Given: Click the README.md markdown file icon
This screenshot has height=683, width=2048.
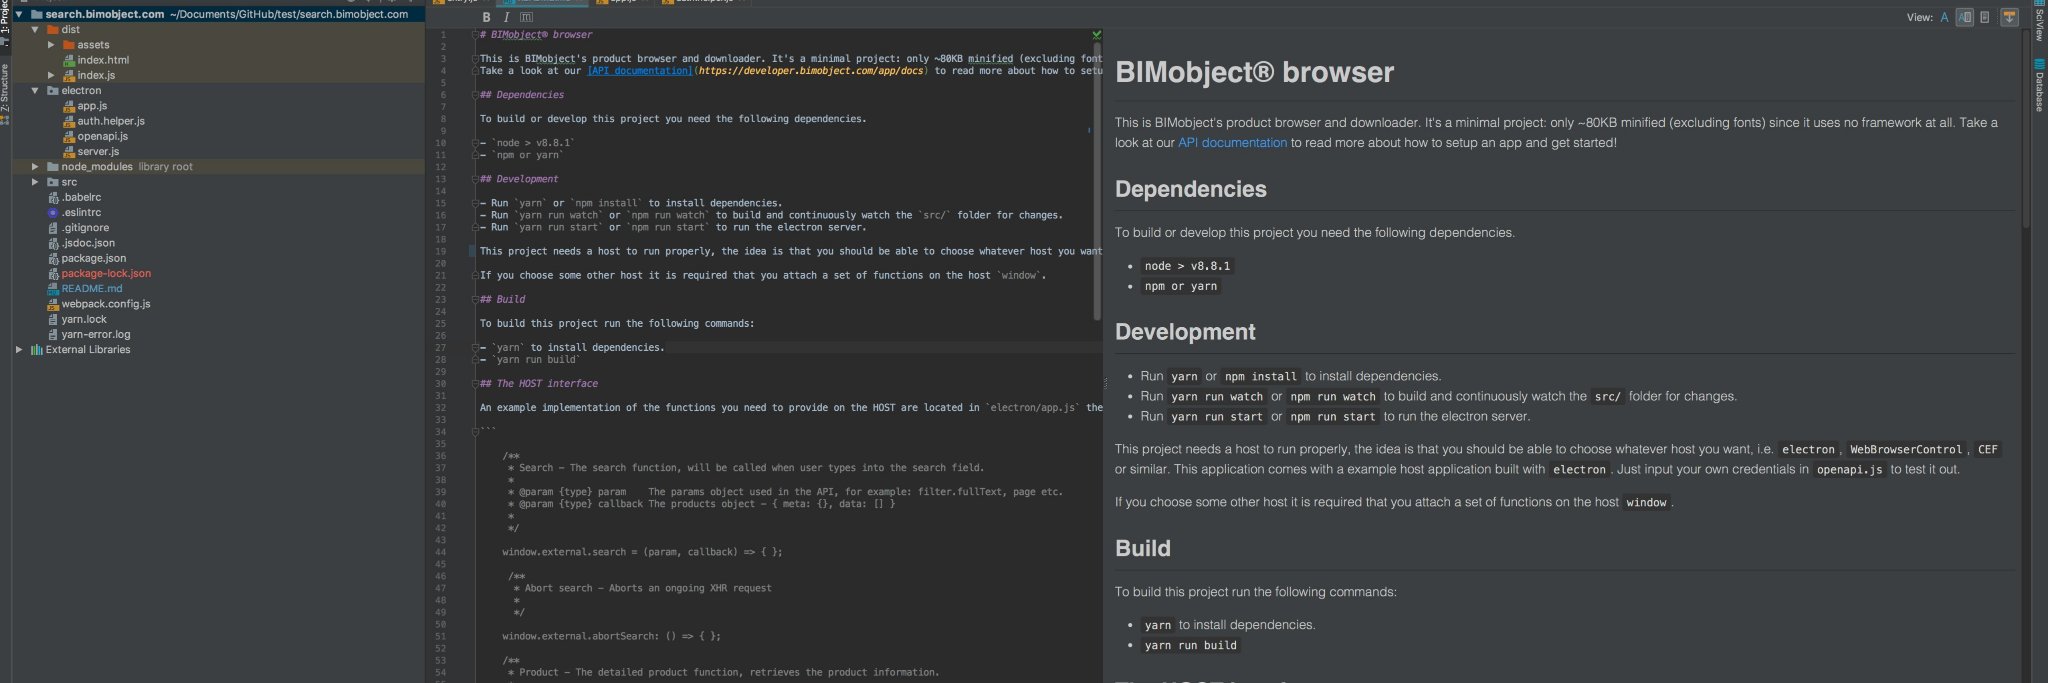Looking at the screenshot, I should coord(53,289).
